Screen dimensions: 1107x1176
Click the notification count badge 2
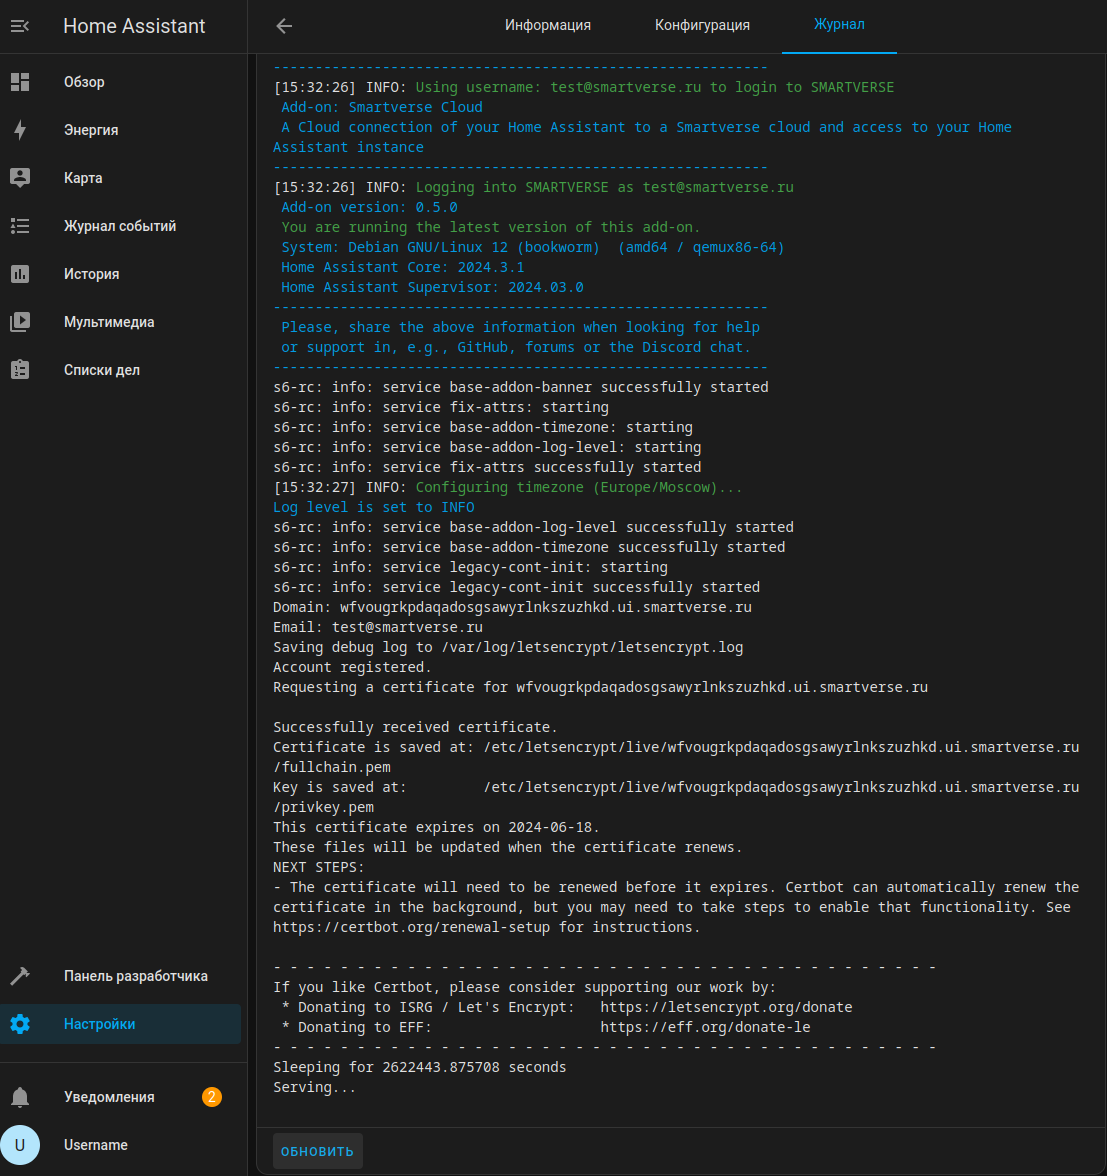[212, 1097]
